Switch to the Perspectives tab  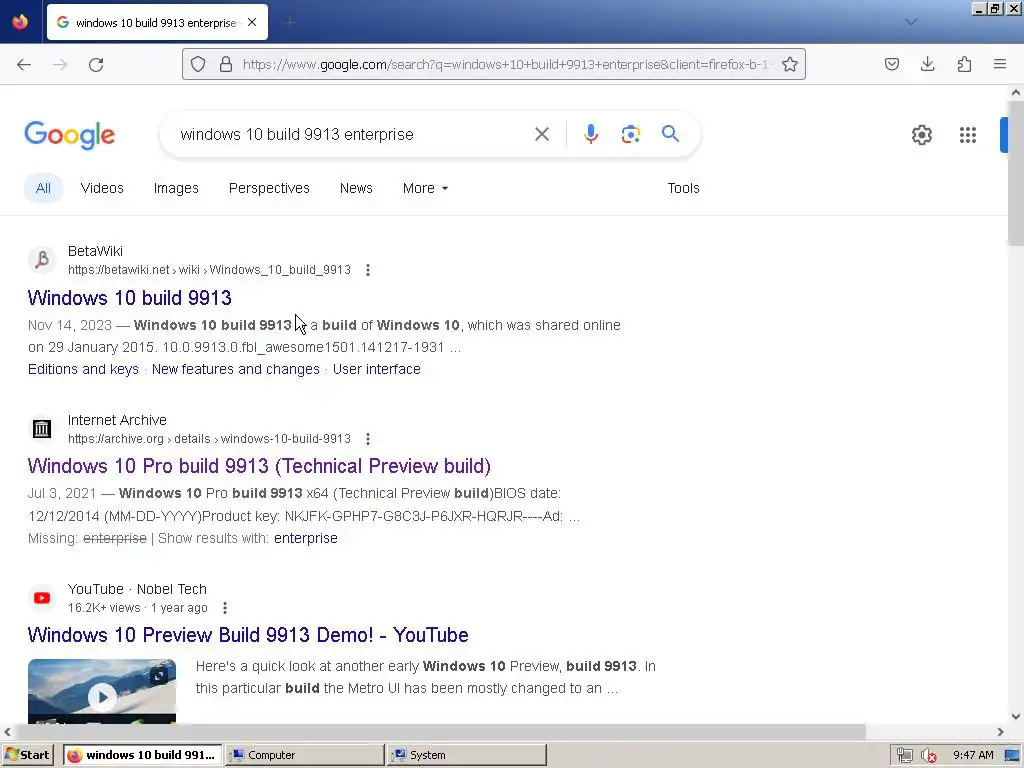[x=269, y=188]
